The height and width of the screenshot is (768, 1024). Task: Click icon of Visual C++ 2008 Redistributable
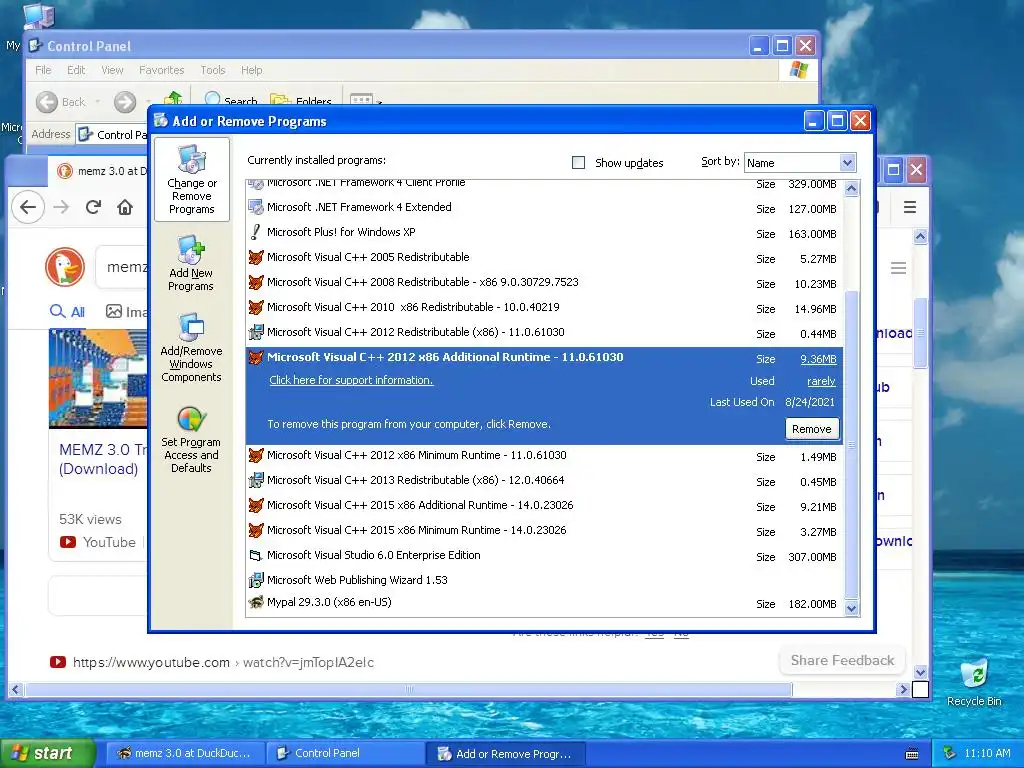(x=256, y=282)
